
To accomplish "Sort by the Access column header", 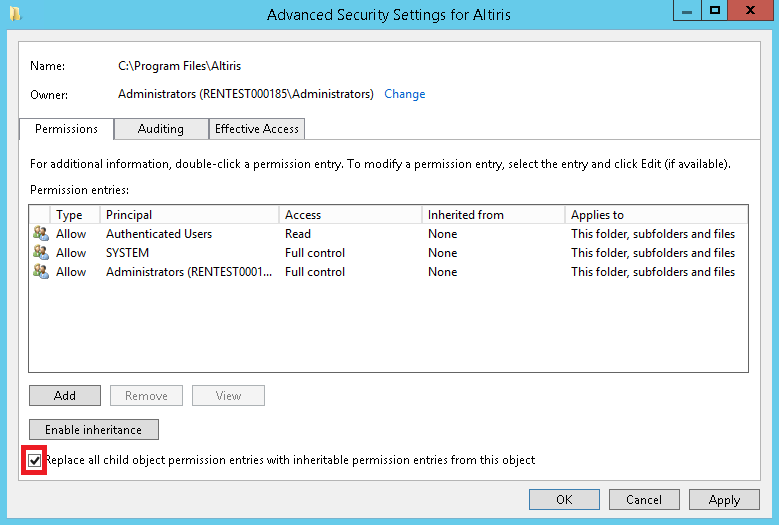I will [350, 215].
